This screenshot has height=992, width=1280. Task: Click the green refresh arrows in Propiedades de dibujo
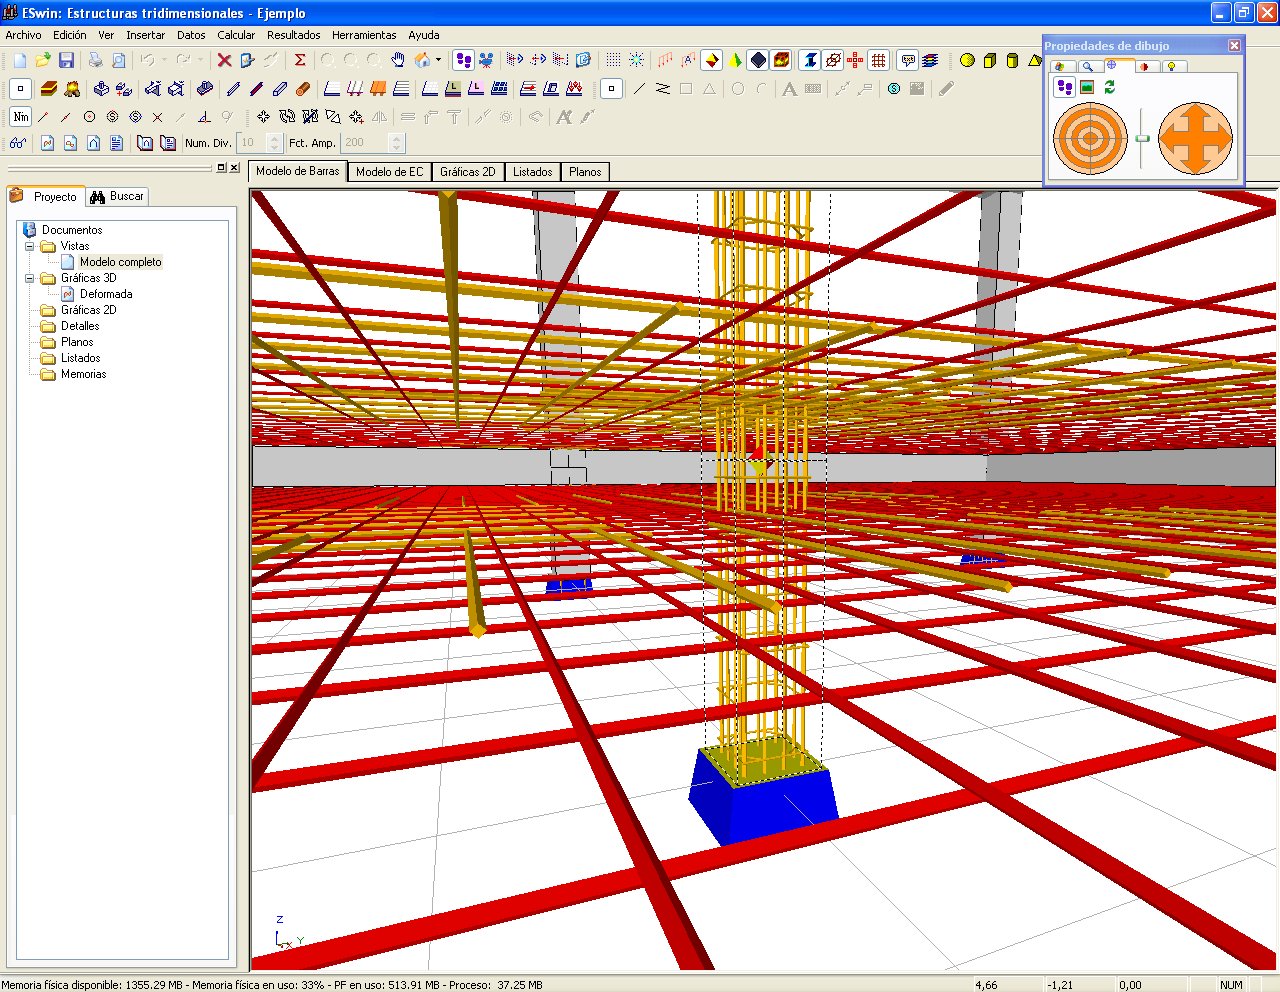point(1110,88)
